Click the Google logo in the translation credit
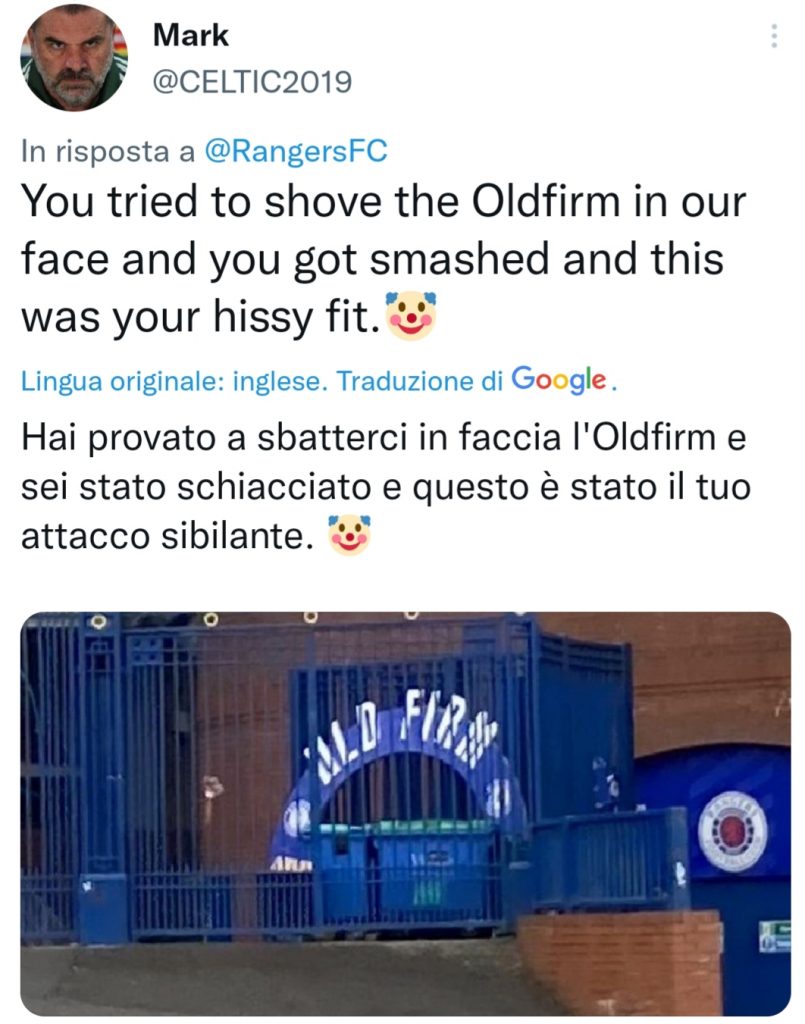This screenshot has width=805, height=1024. [558, 380]
